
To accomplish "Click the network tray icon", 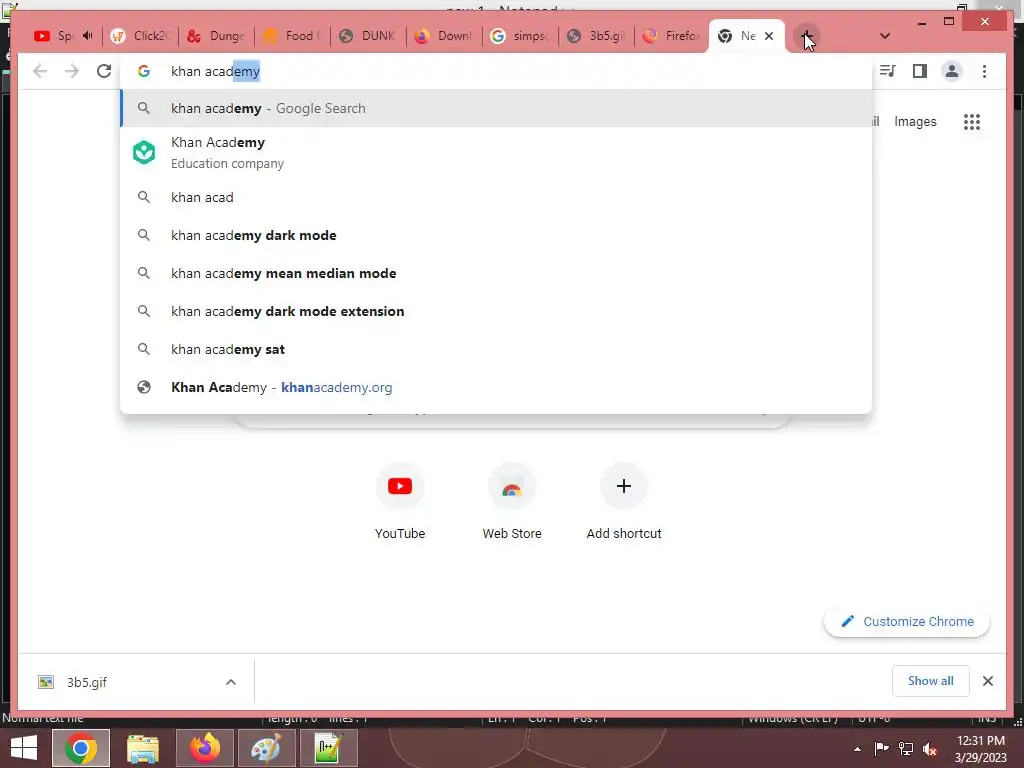I will click(x=906, y=748).
